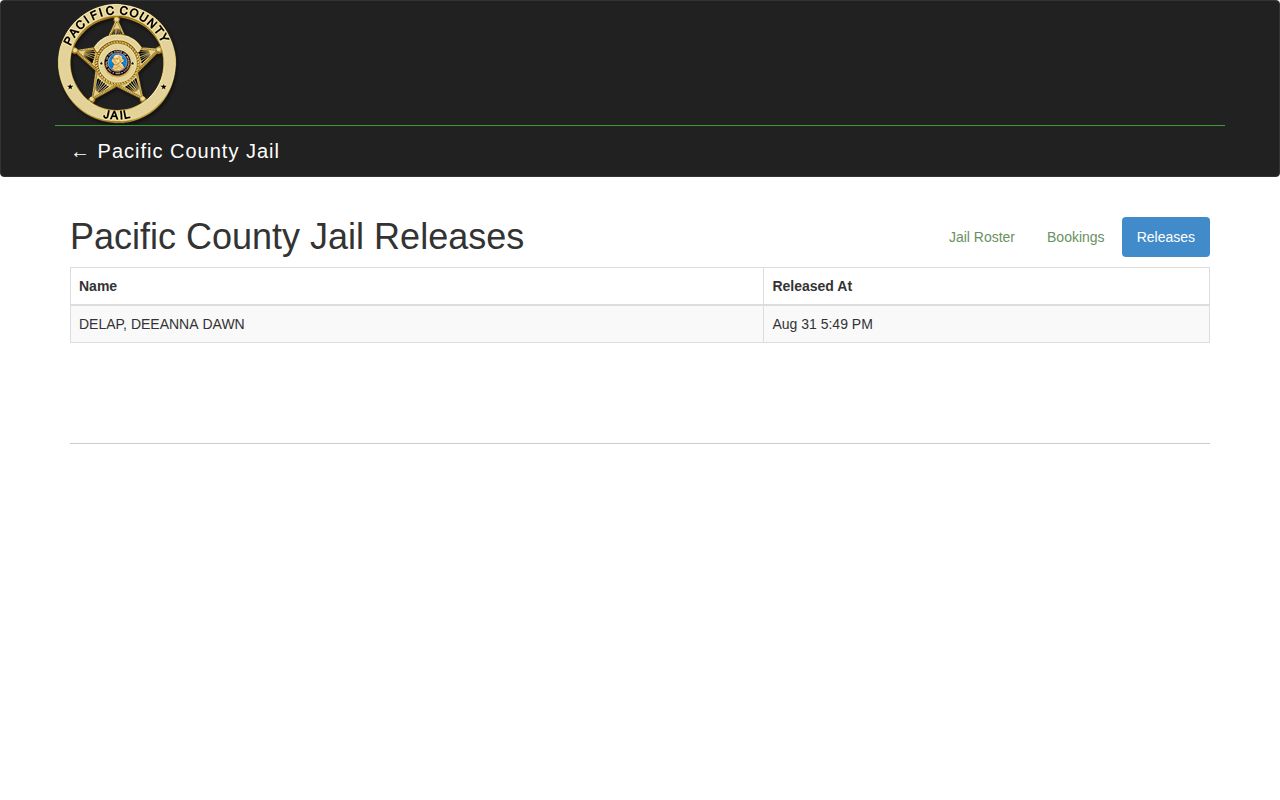Select the DELAP, DEEANNA DAWN name cell
Viewport: 1280px width, 800px height.
[x=417, y=324]
